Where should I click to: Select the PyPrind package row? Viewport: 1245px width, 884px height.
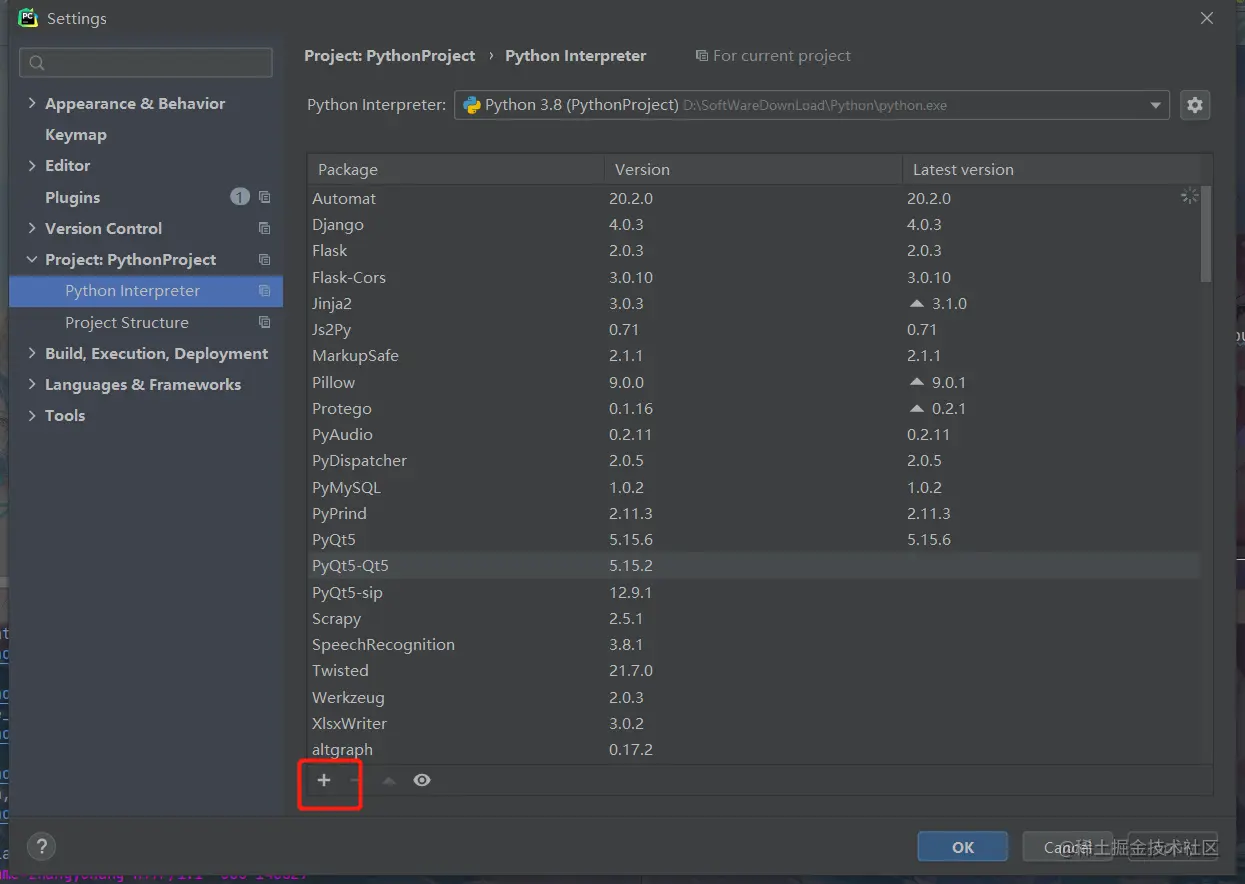click(754, 513)
